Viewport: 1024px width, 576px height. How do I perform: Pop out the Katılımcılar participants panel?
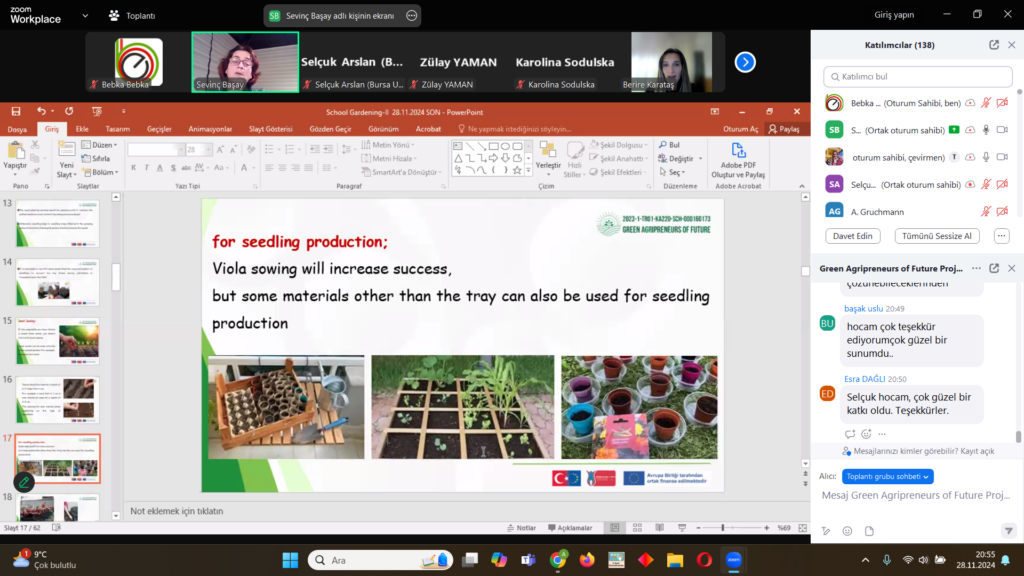[994, 45]
